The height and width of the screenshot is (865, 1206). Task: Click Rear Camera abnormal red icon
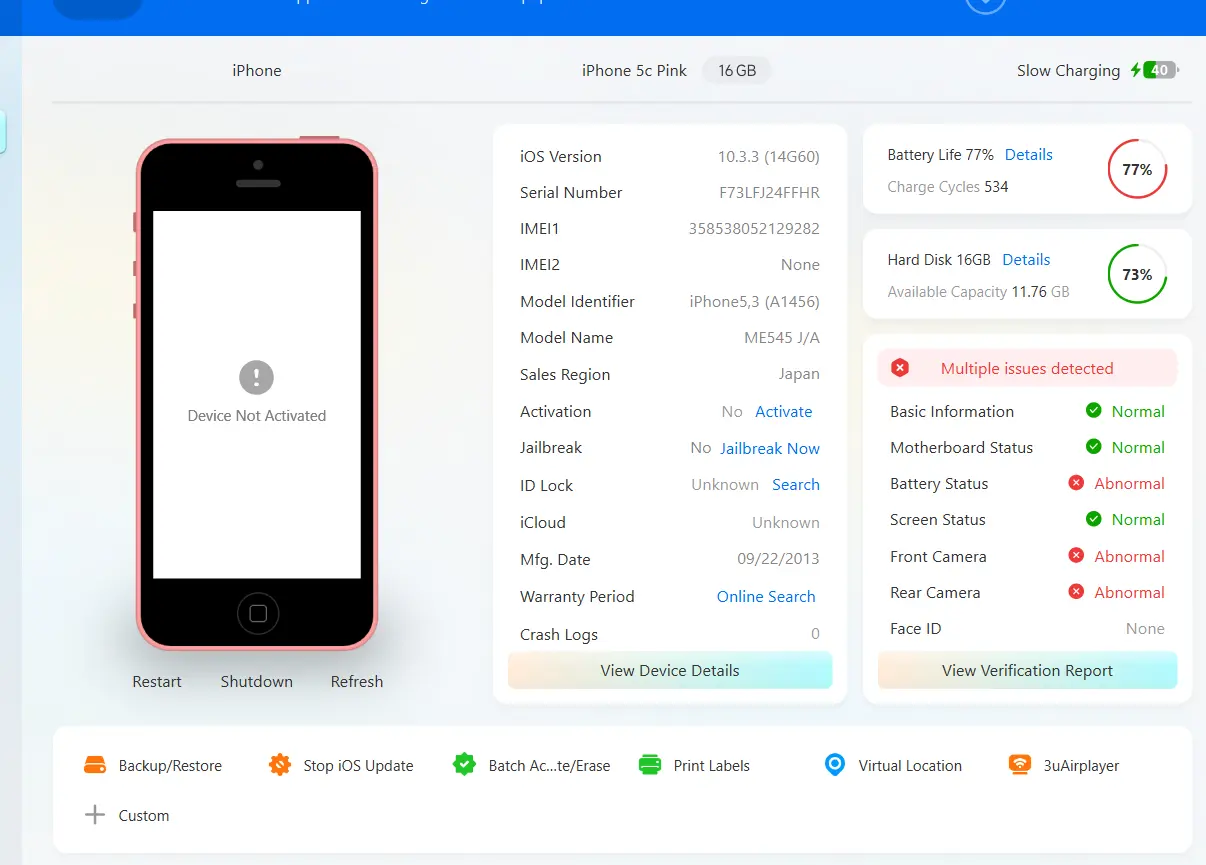tap(1076, 592)
